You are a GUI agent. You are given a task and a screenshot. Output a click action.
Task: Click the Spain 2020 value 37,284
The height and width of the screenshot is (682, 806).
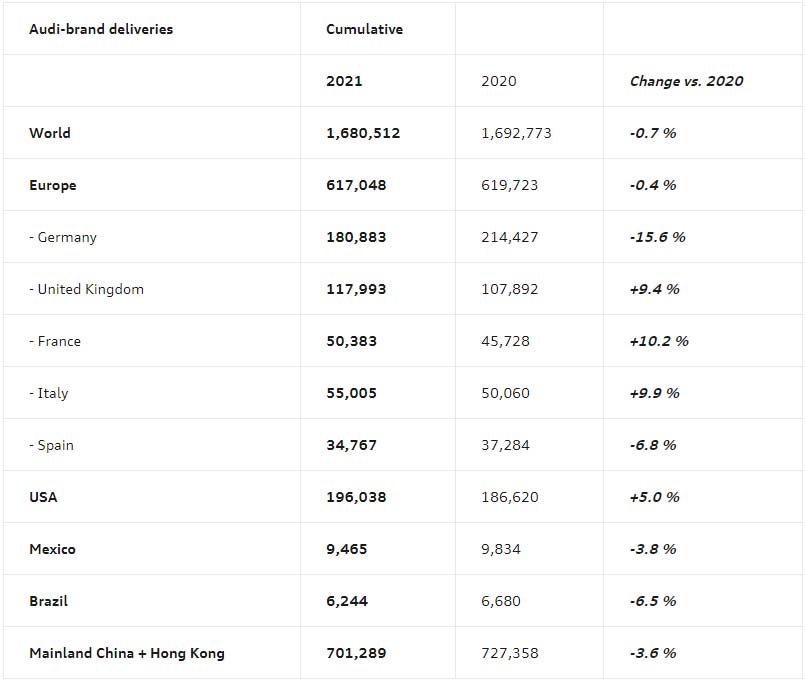(x=505, y=445)
